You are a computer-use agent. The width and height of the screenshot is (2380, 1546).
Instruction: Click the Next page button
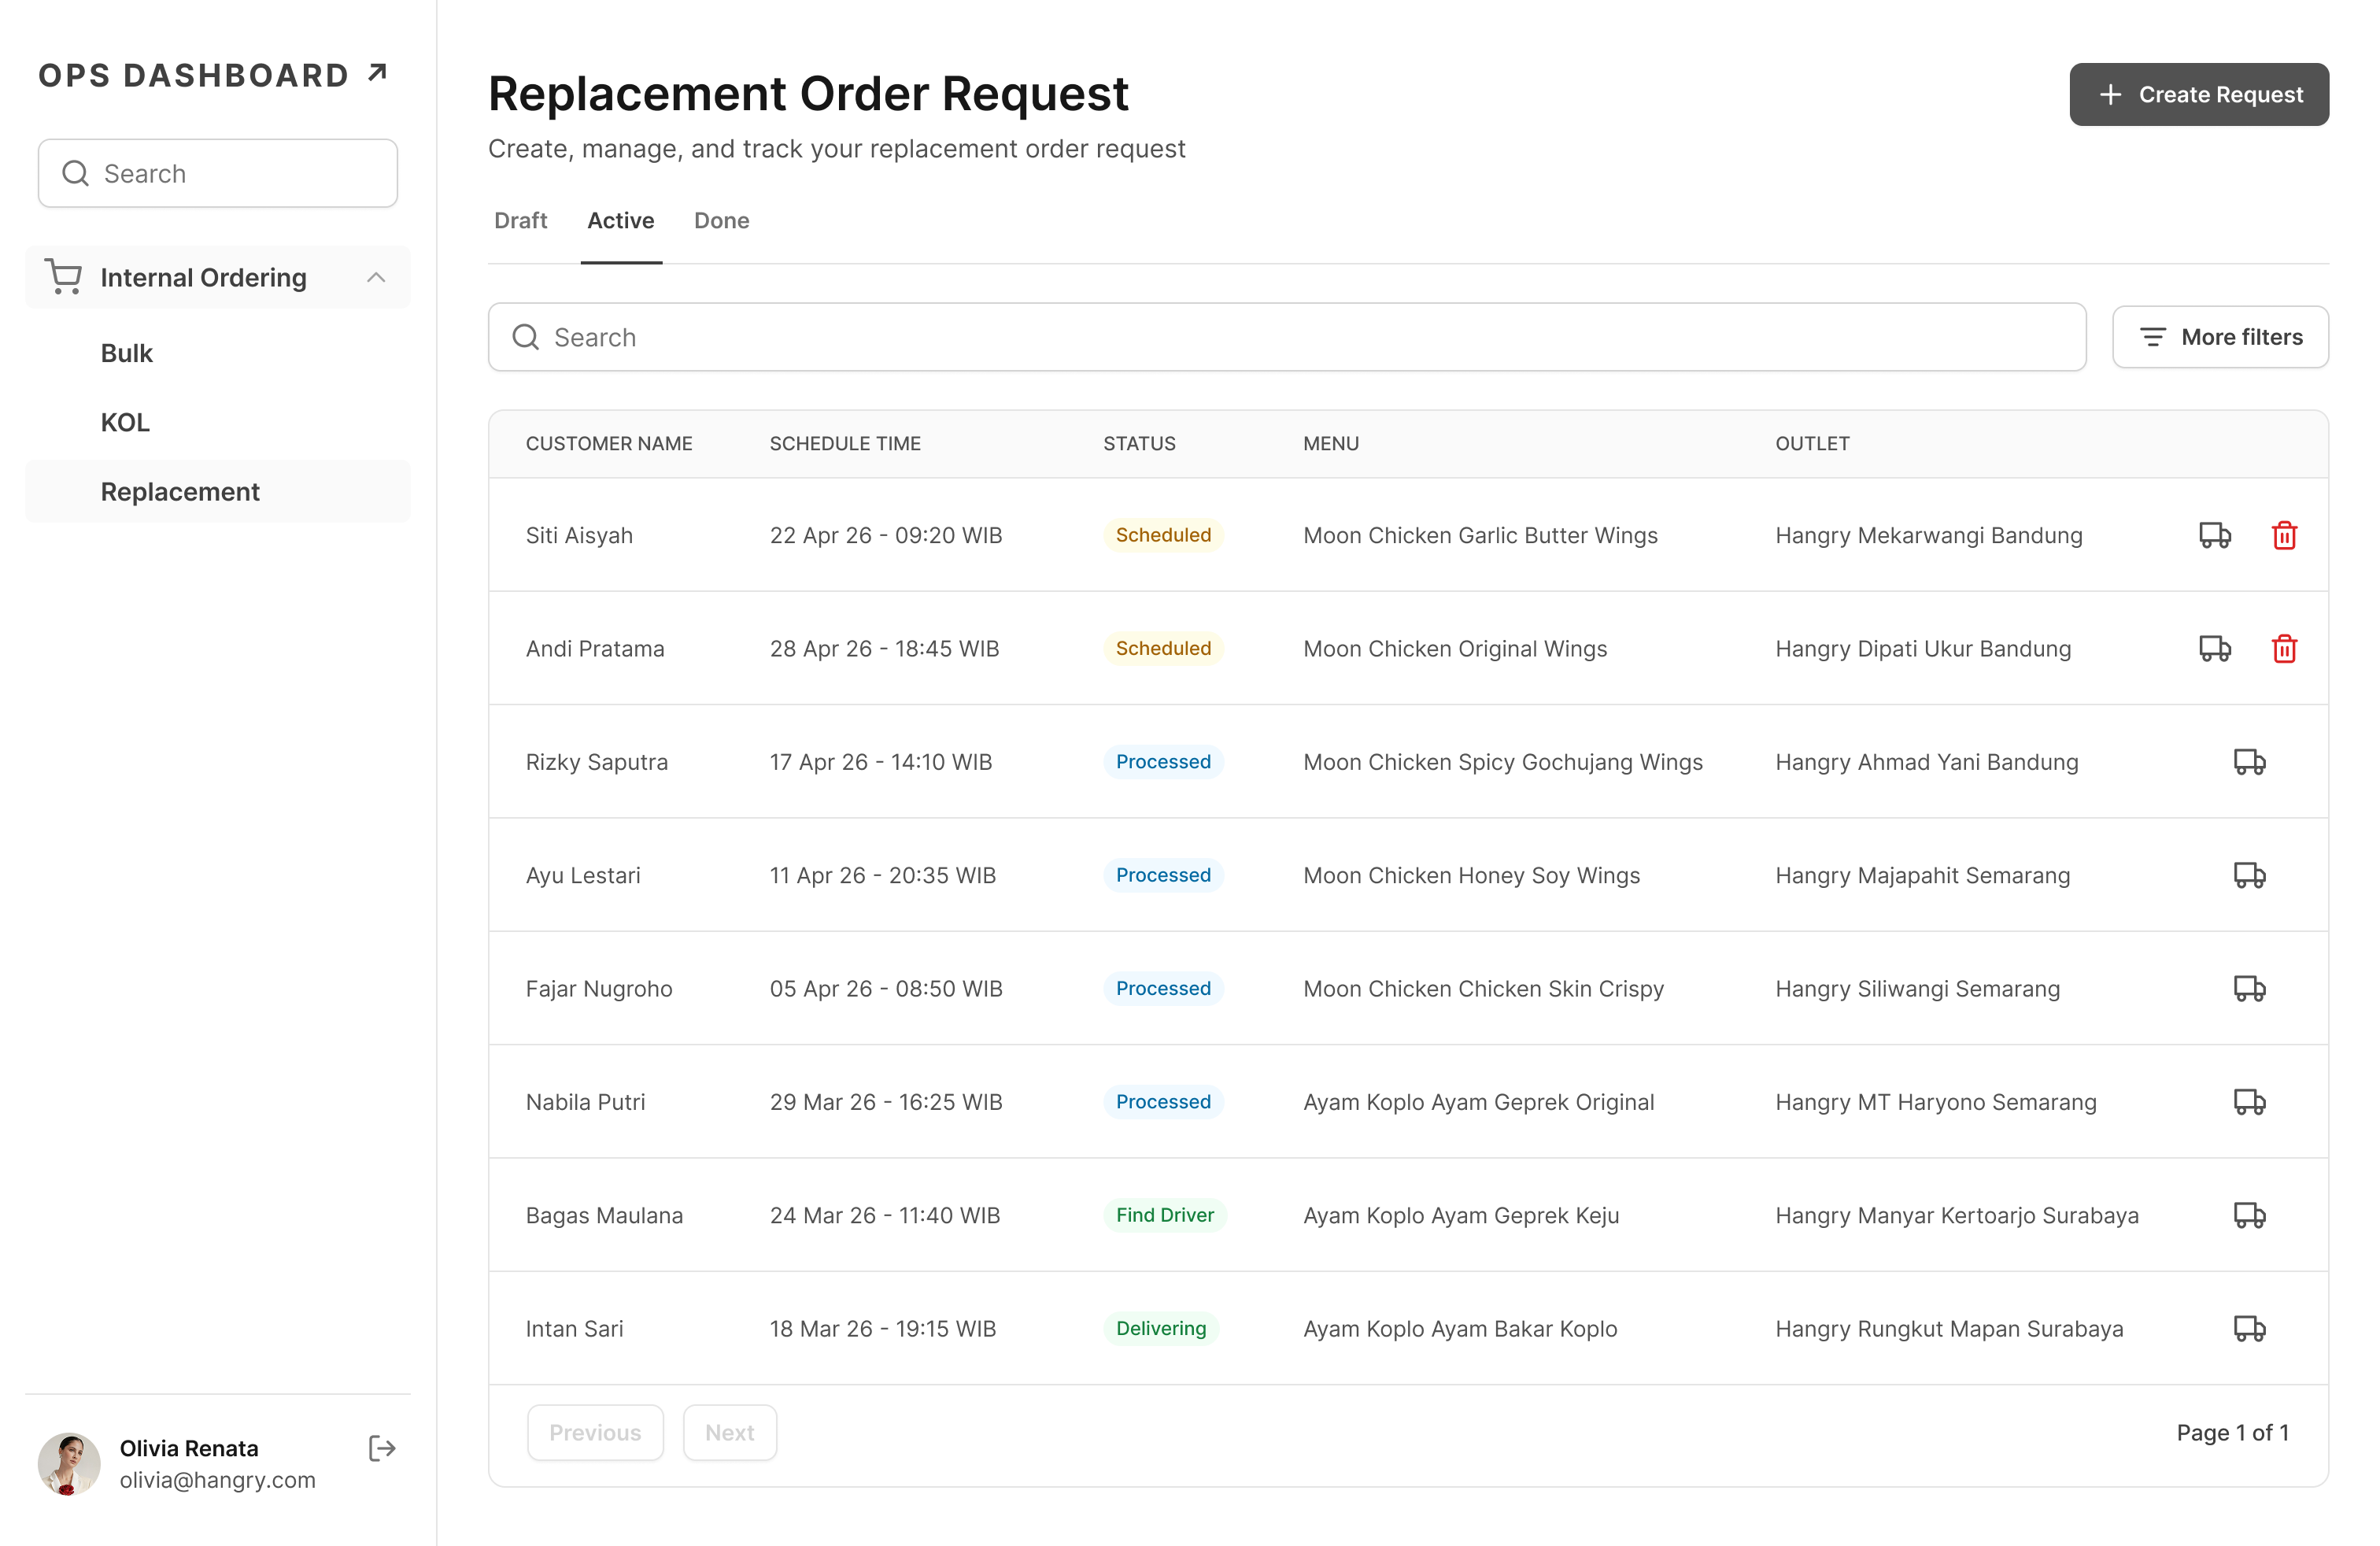[730, 1432]
